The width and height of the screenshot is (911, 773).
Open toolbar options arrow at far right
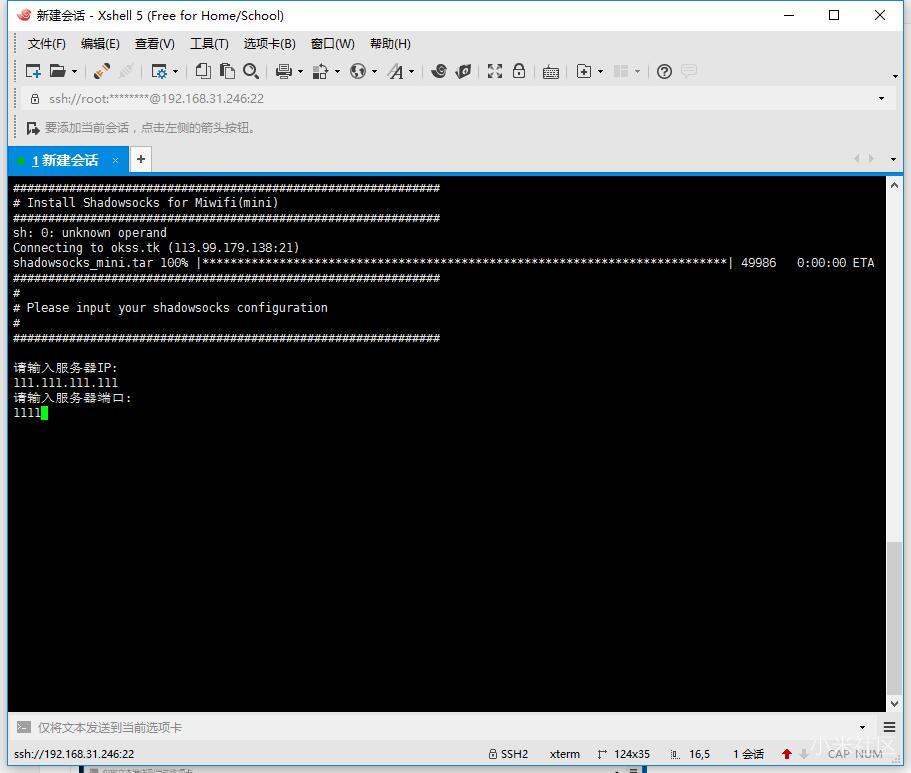[895, 76]
